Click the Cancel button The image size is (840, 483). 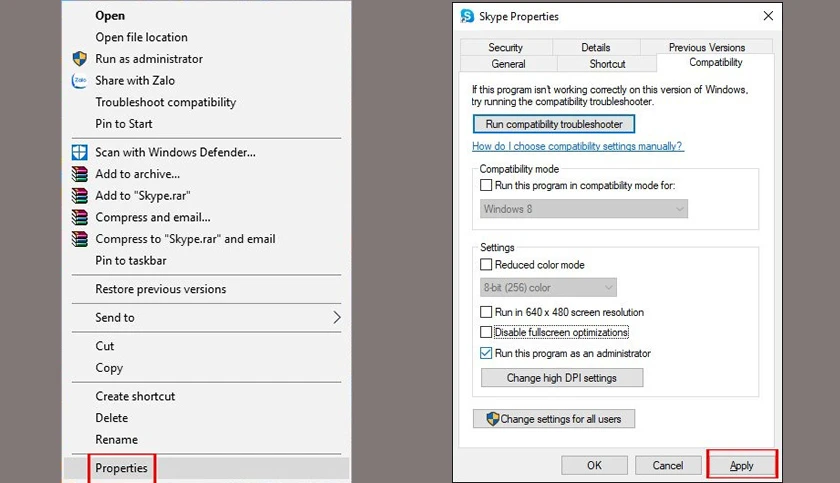(x=668, y=465)
